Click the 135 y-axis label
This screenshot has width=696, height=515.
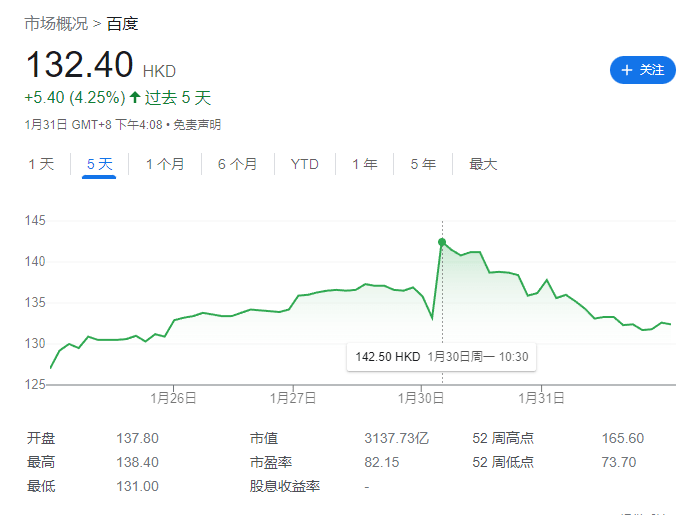click(35, 303)
